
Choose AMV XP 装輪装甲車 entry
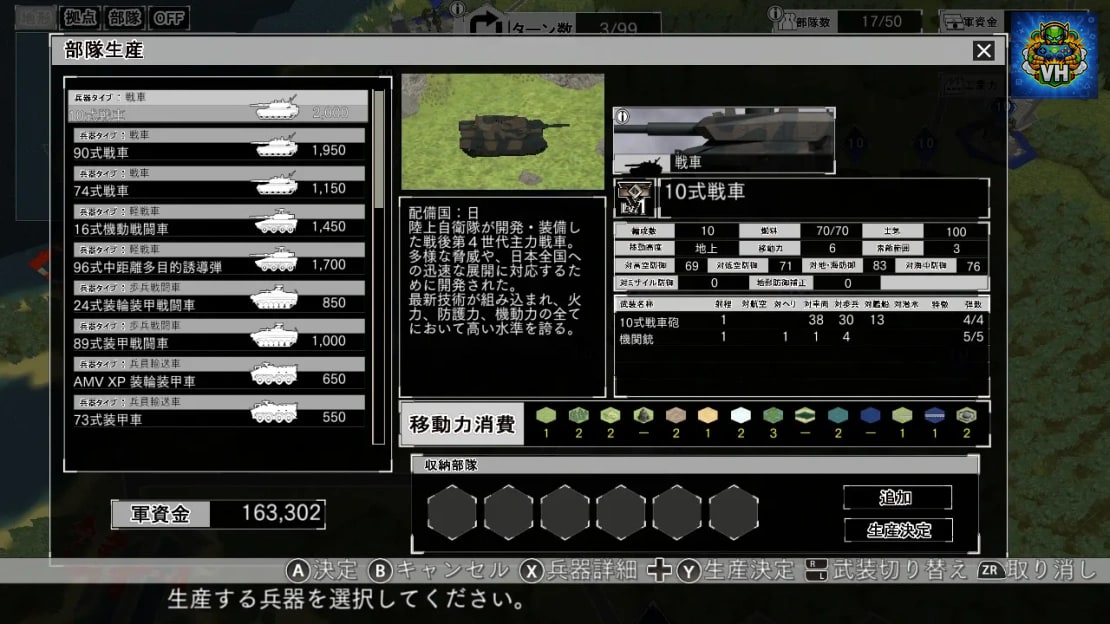[218, 373]
